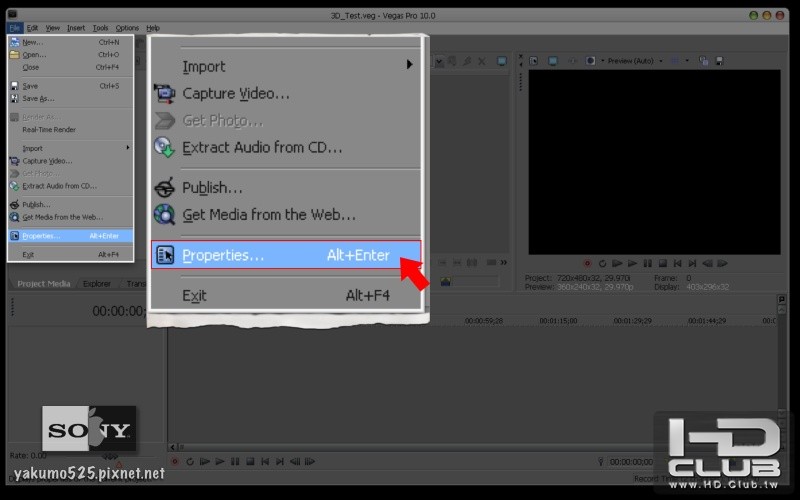Image resolution: width=800 pixels, height=500 pixels.
Task: Open the Help menu
Action: click(x=153, y=28)
